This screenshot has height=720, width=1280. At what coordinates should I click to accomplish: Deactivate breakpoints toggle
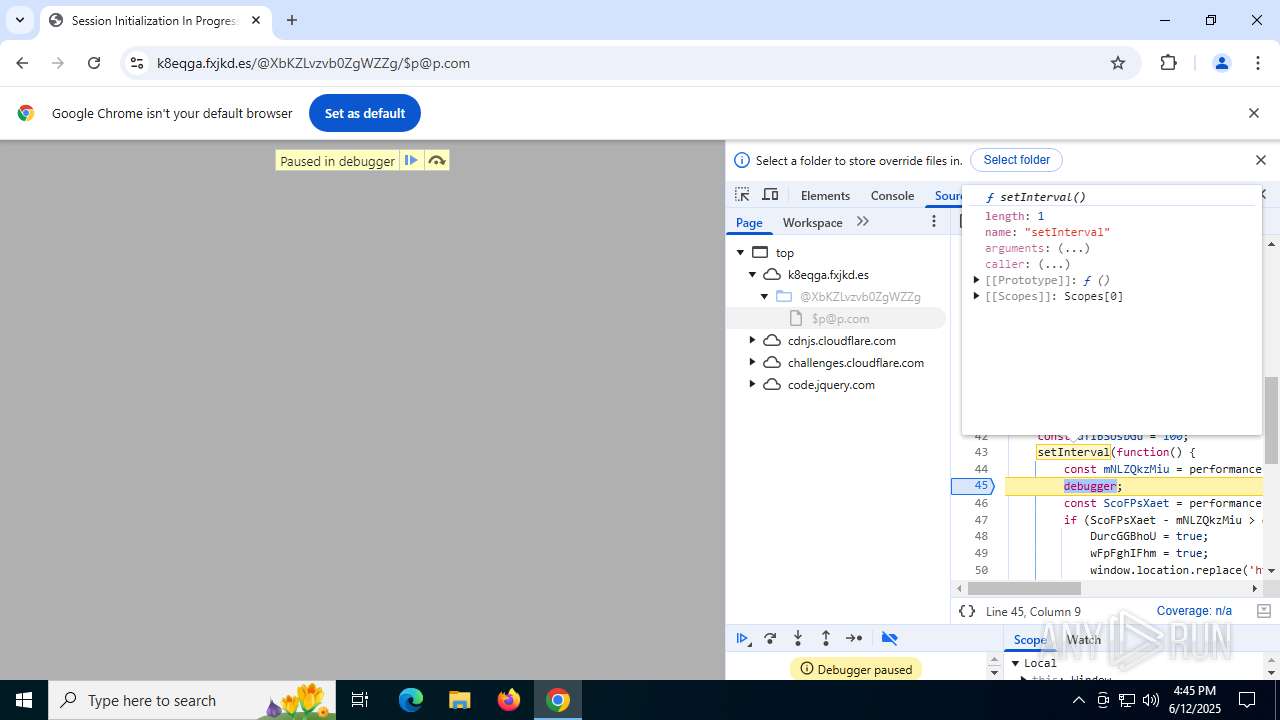(889, 638)
